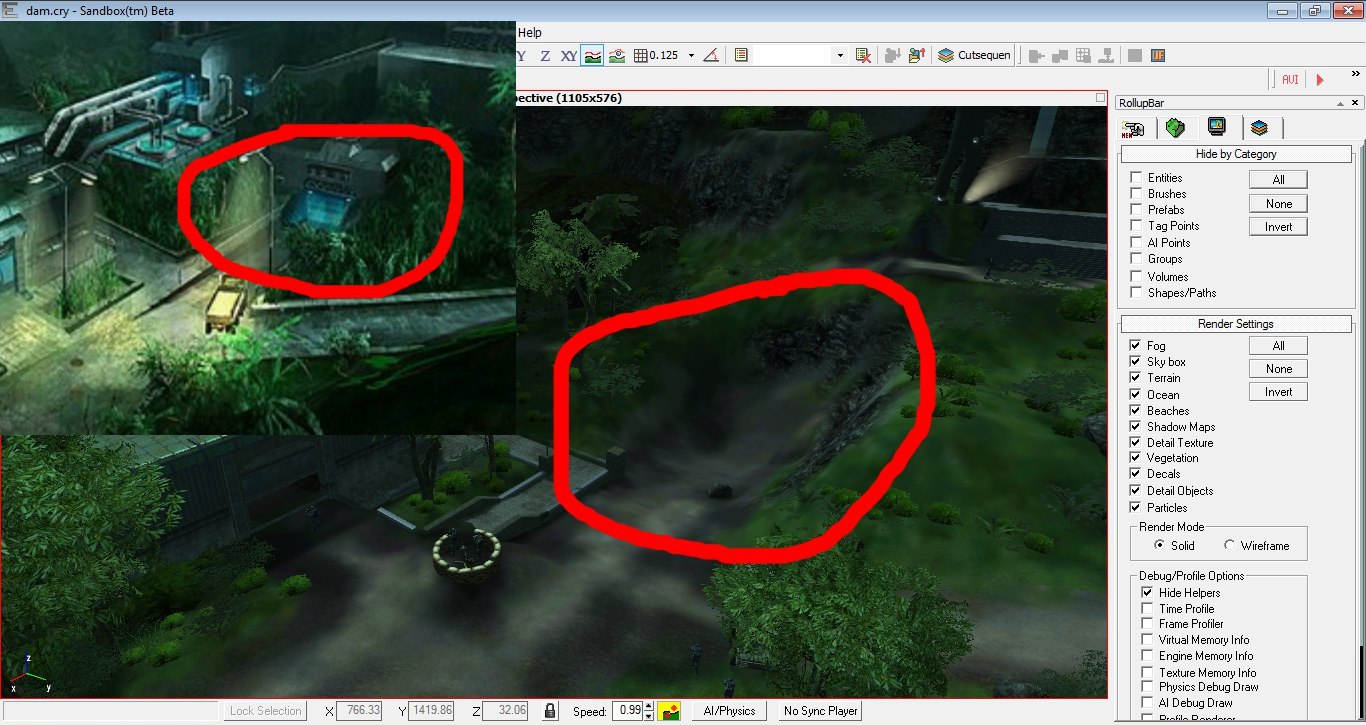Click the load selected objects icon
Screen dimensions: 1366x725
pos(916,56)
